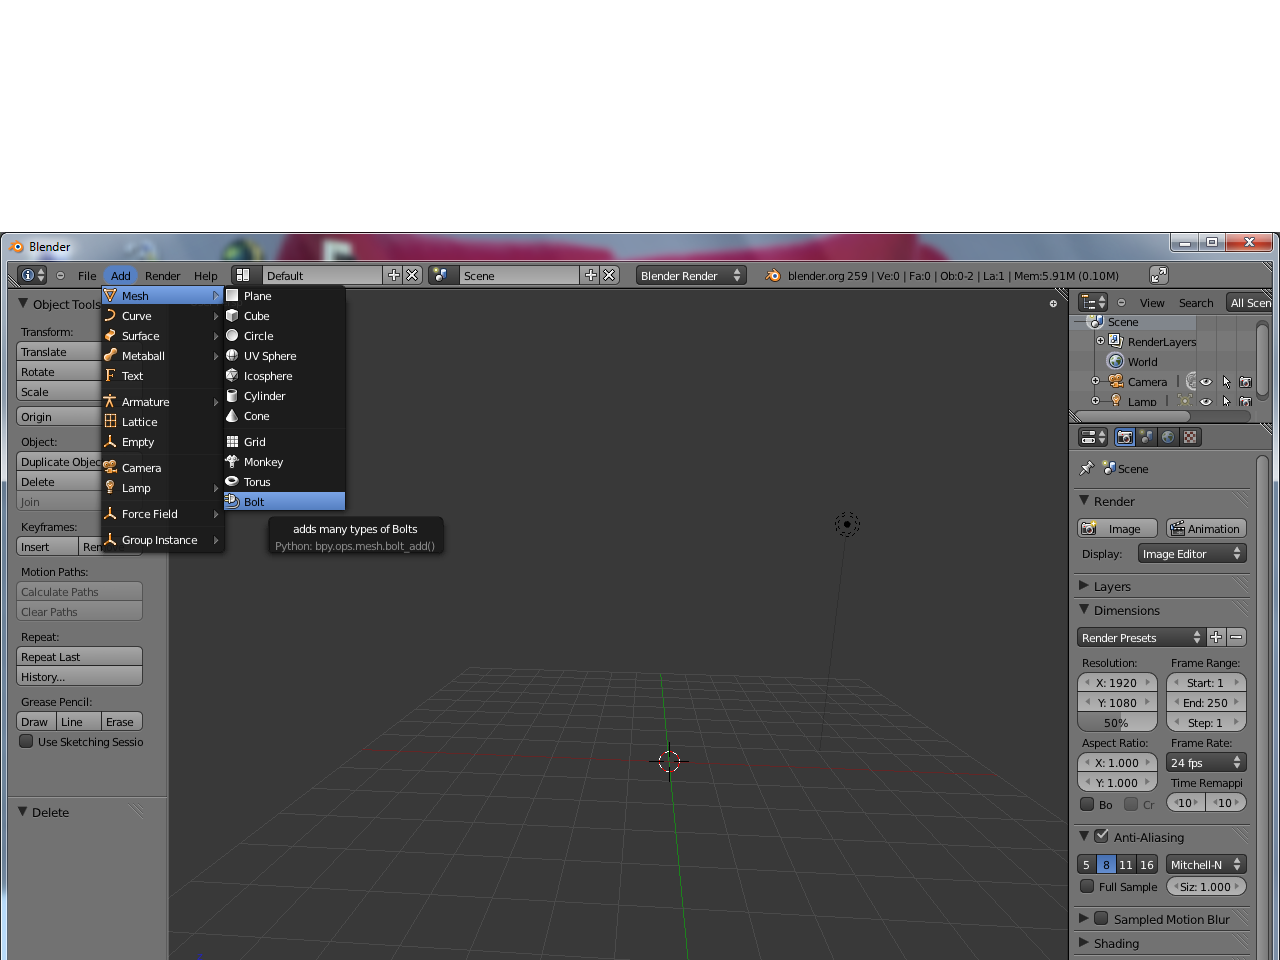This screenshot has width=1280, height=960.
Task: Click the Blender logo splash icon
Action: pos(773,275)
